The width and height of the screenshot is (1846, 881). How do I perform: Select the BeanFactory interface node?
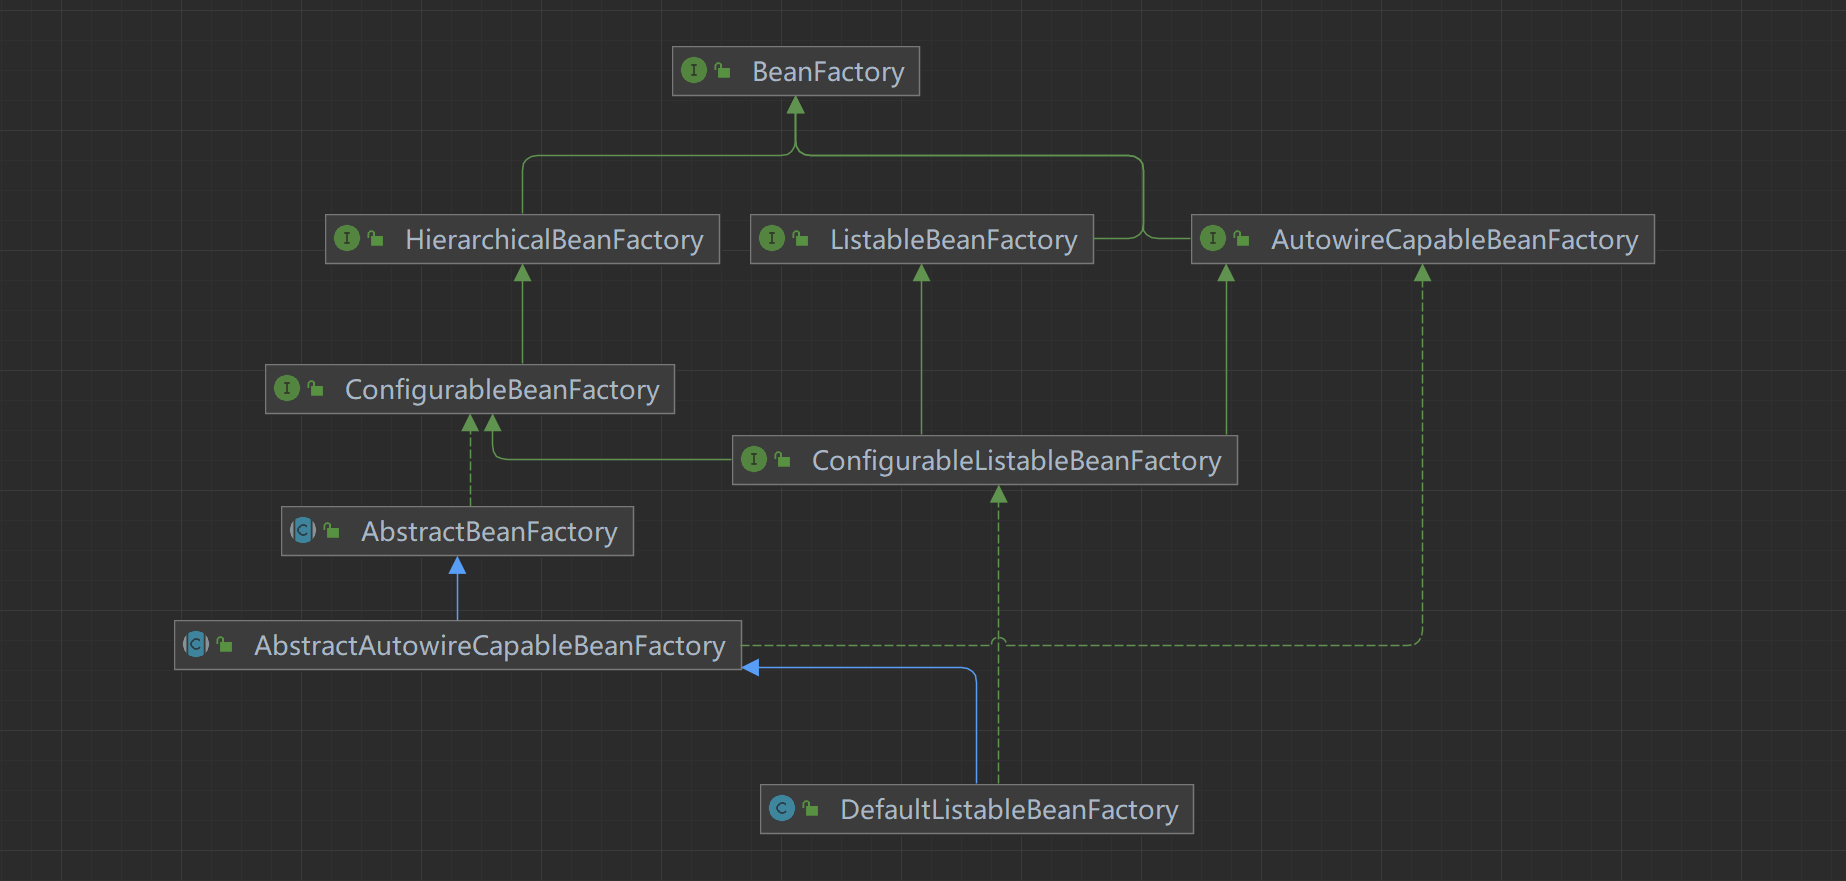pyautogui.click(x=796, y=71)
